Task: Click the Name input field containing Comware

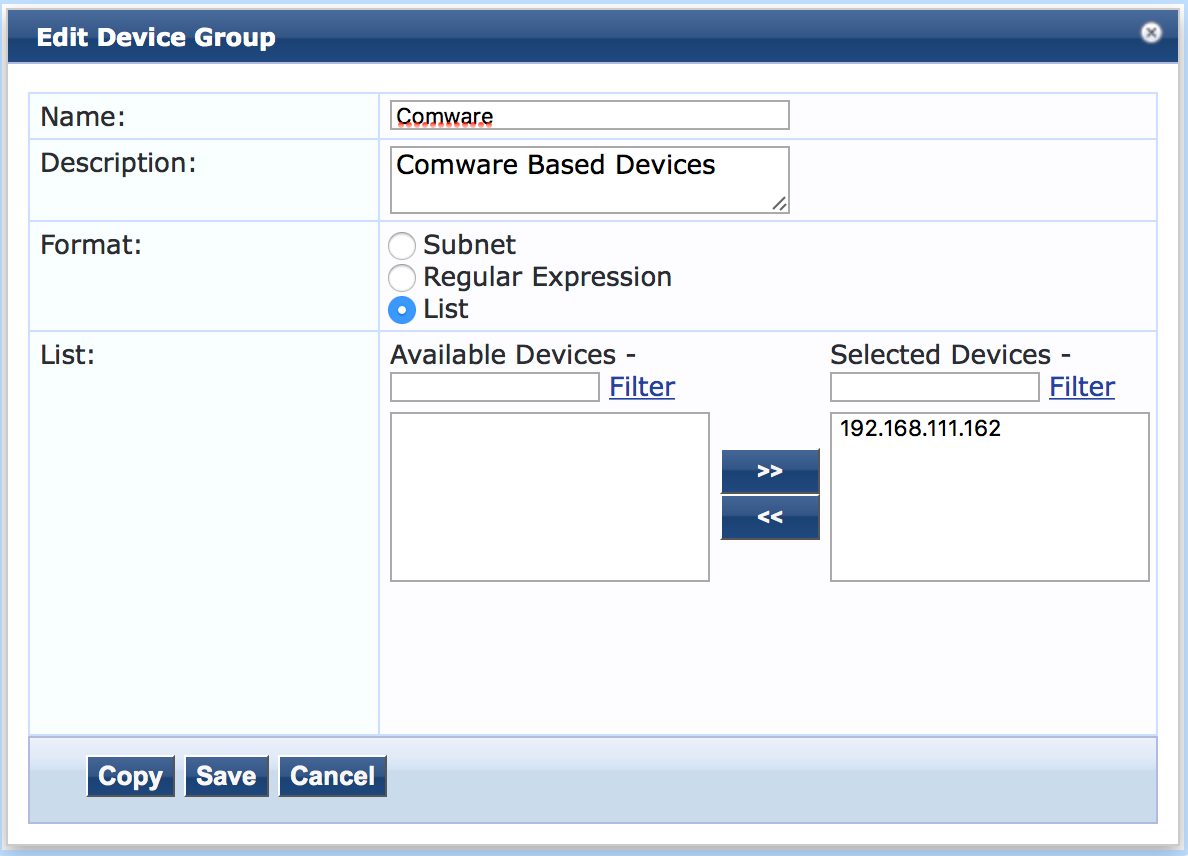Action: click(x=589, y=115)
